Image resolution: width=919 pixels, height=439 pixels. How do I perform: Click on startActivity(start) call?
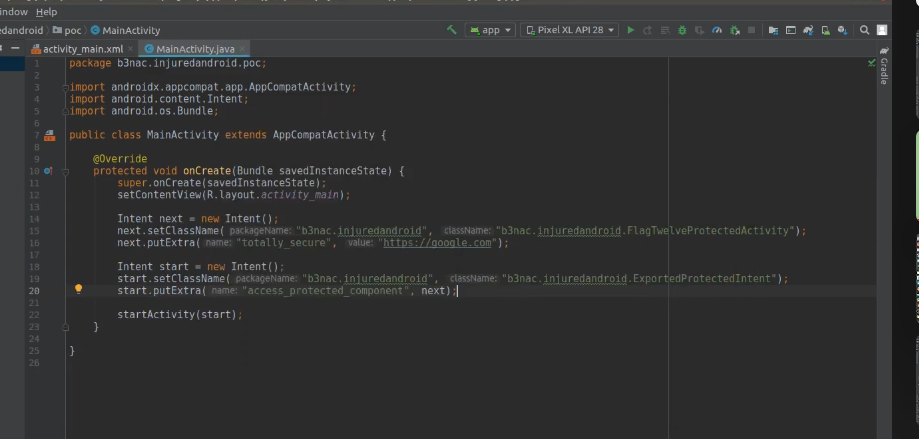(177, 315)
